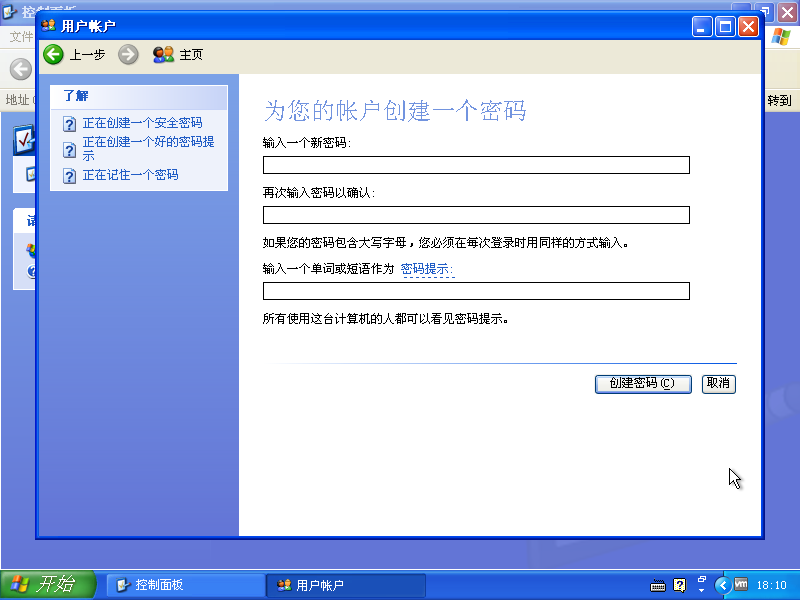The image size is (800, 600).
Task: Open the 密码提示 hint link
Action: click(x=427, y=268)
